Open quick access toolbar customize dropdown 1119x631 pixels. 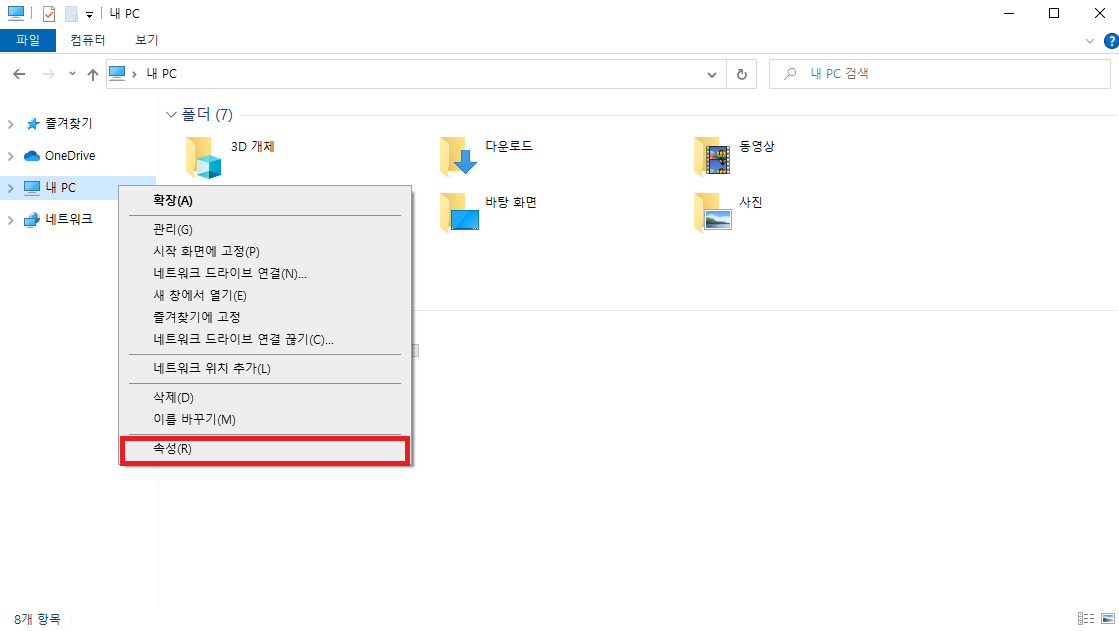tap(89, 14)
